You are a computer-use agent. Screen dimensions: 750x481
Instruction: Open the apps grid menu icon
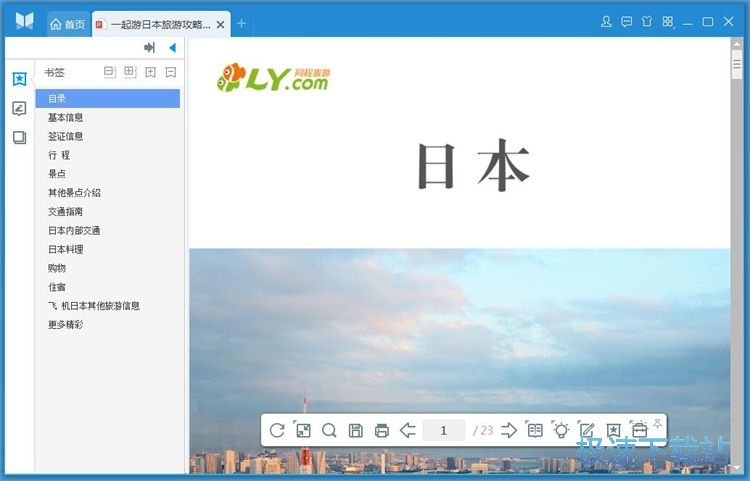click(x=668, y=22)
